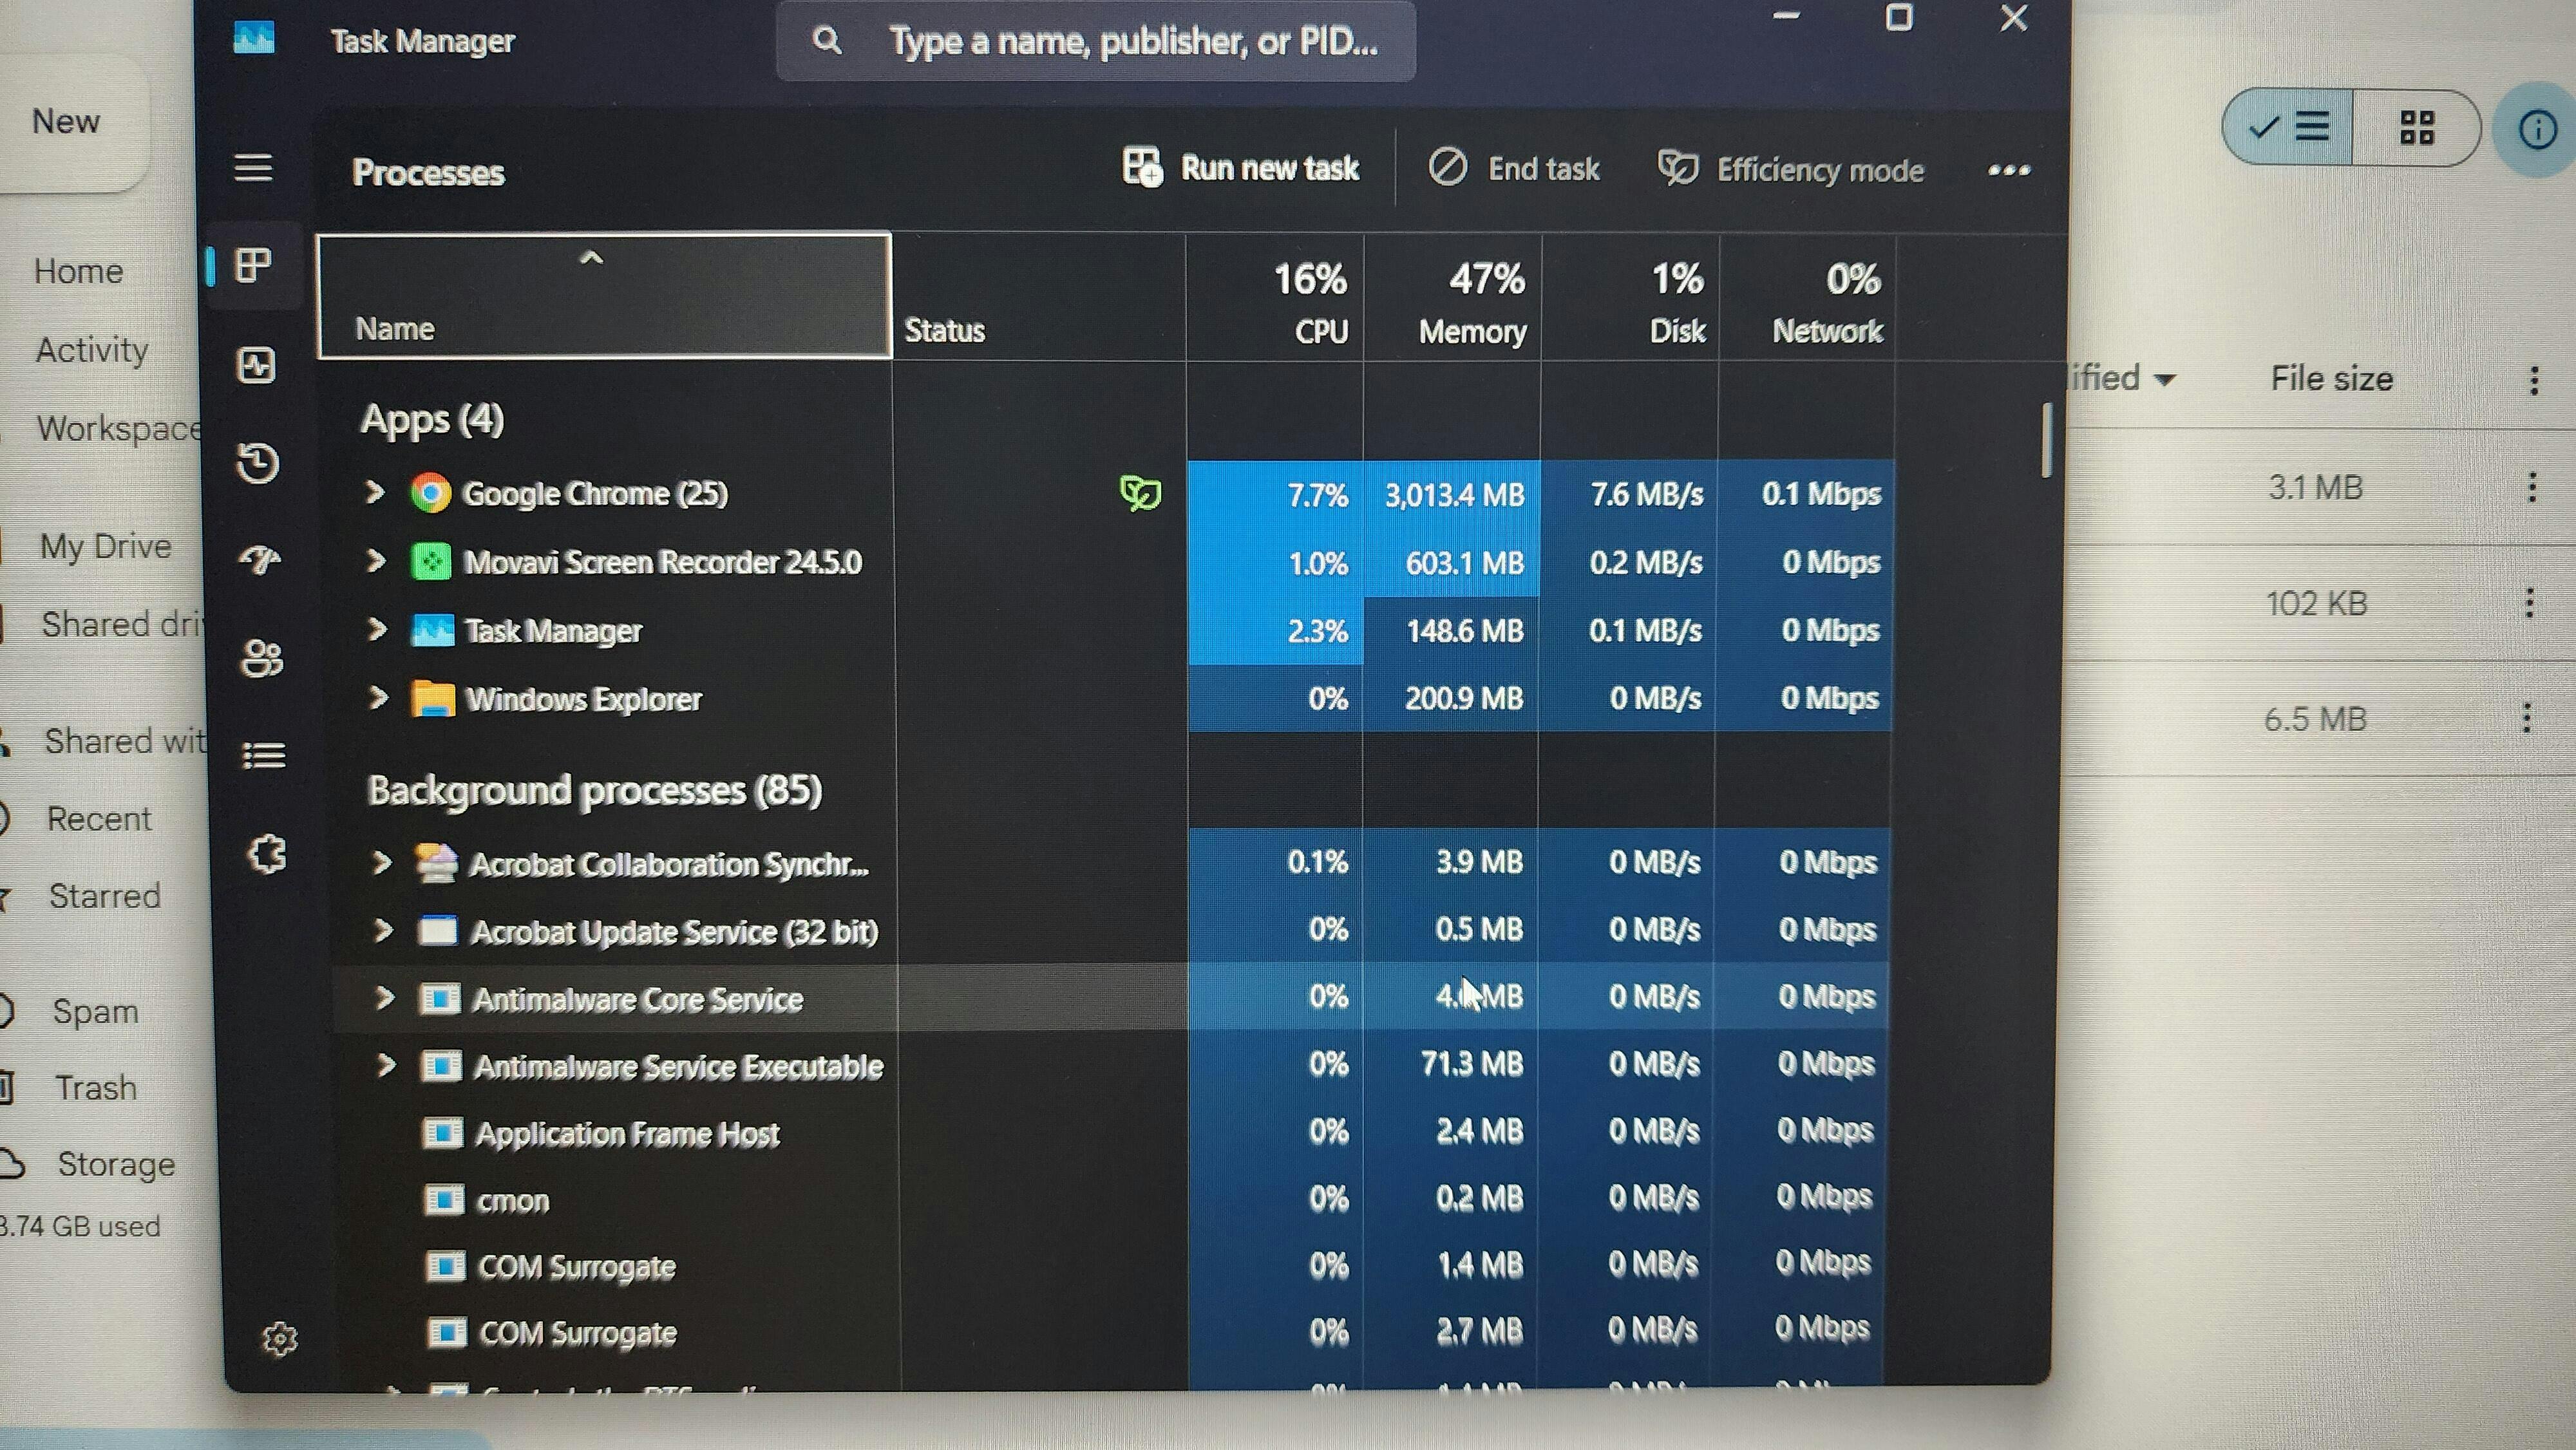Viewport: 2576px width, 1450px height.
Task: Open the Services puzzle-piece sidebar icon
Action: pyautogui.click(x=266, y=855)
